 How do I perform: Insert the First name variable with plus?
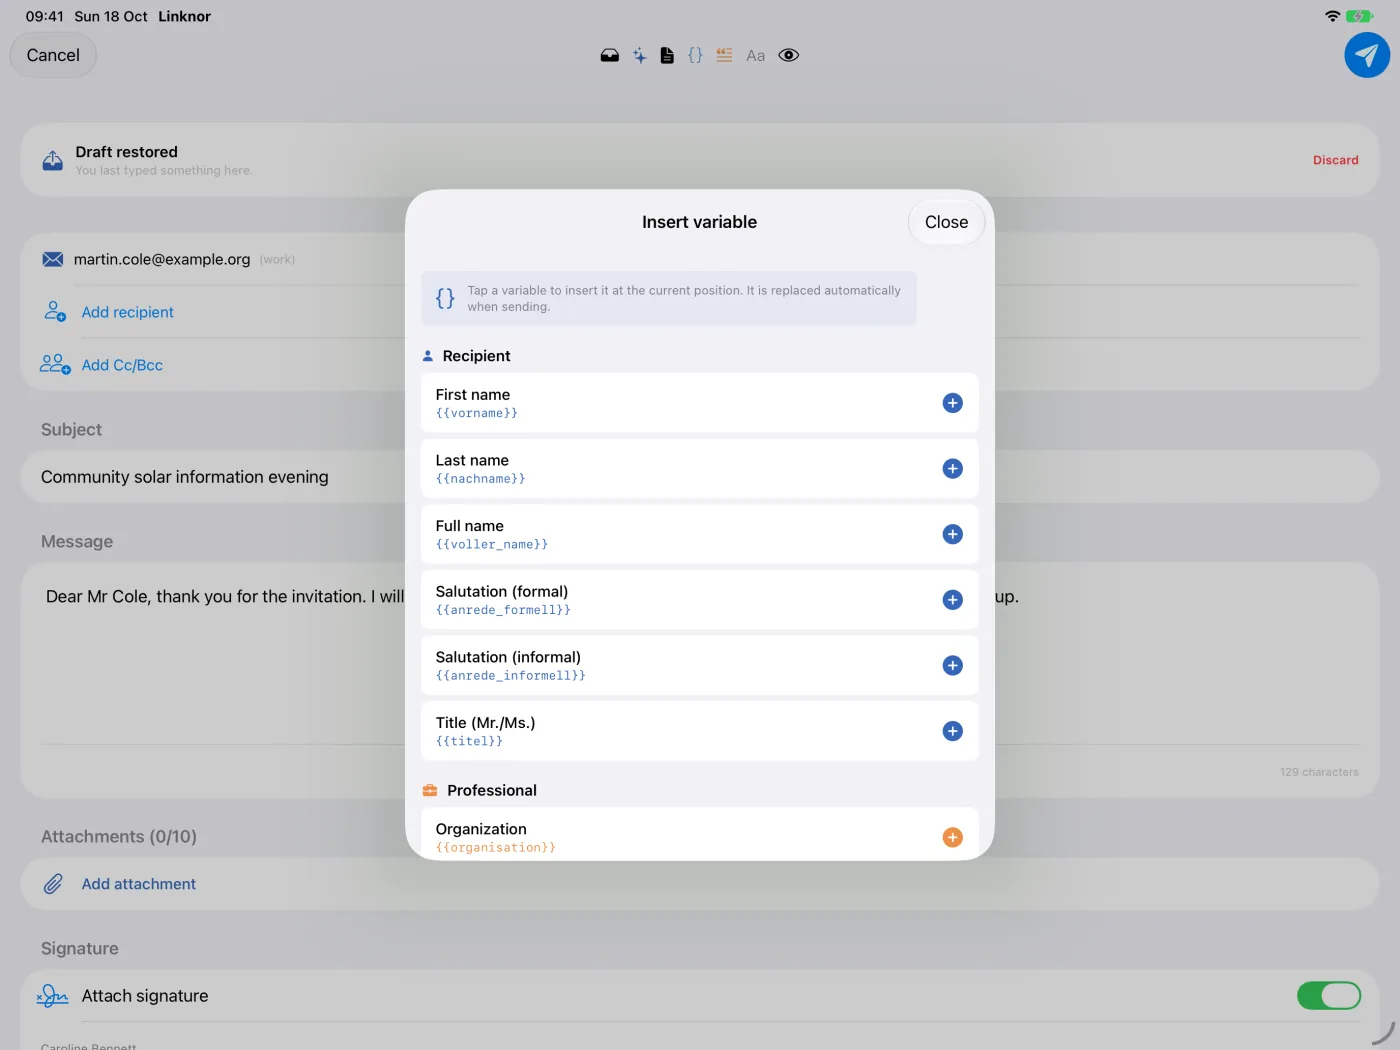(953, 403)
